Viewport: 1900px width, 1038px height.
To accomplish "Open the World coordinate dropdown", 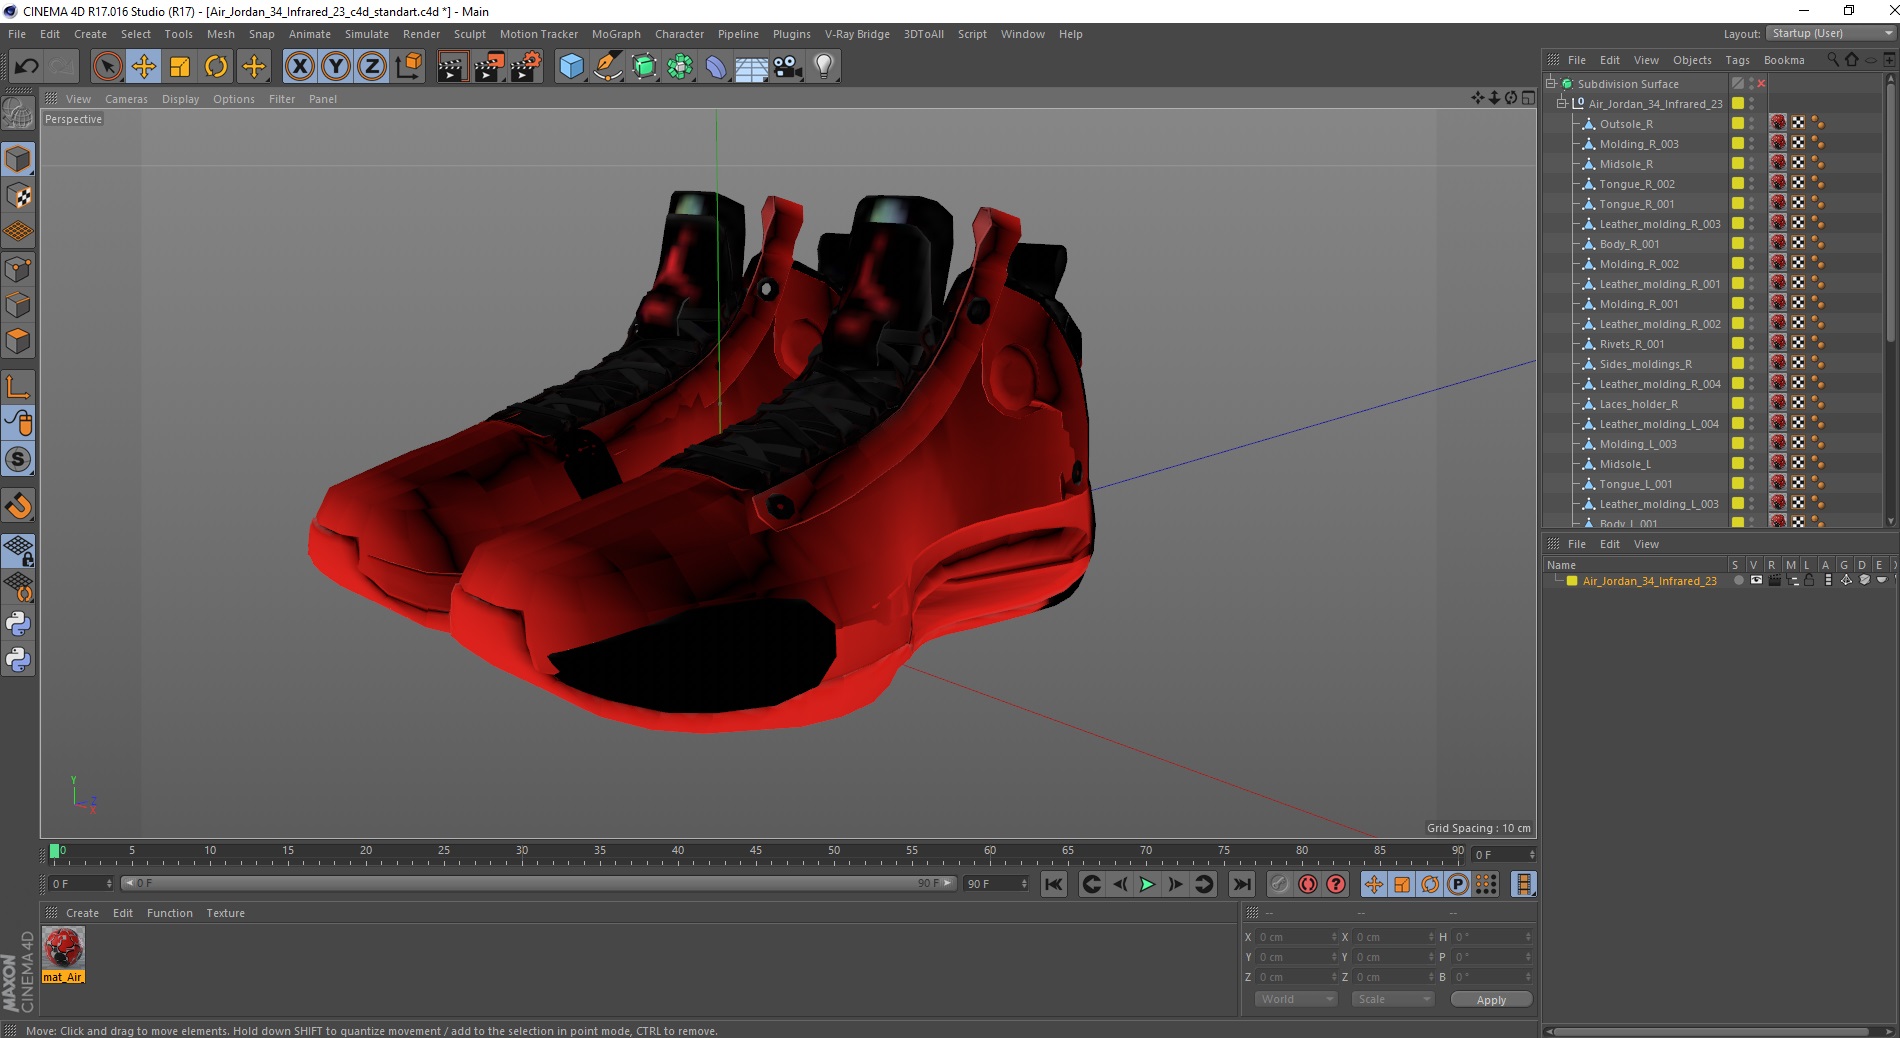I will click(1296, 999).
